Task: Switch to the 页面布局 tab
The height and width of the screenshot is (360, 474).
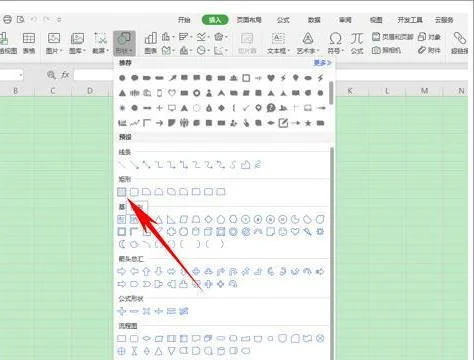Action: click(x=249, y=20)
